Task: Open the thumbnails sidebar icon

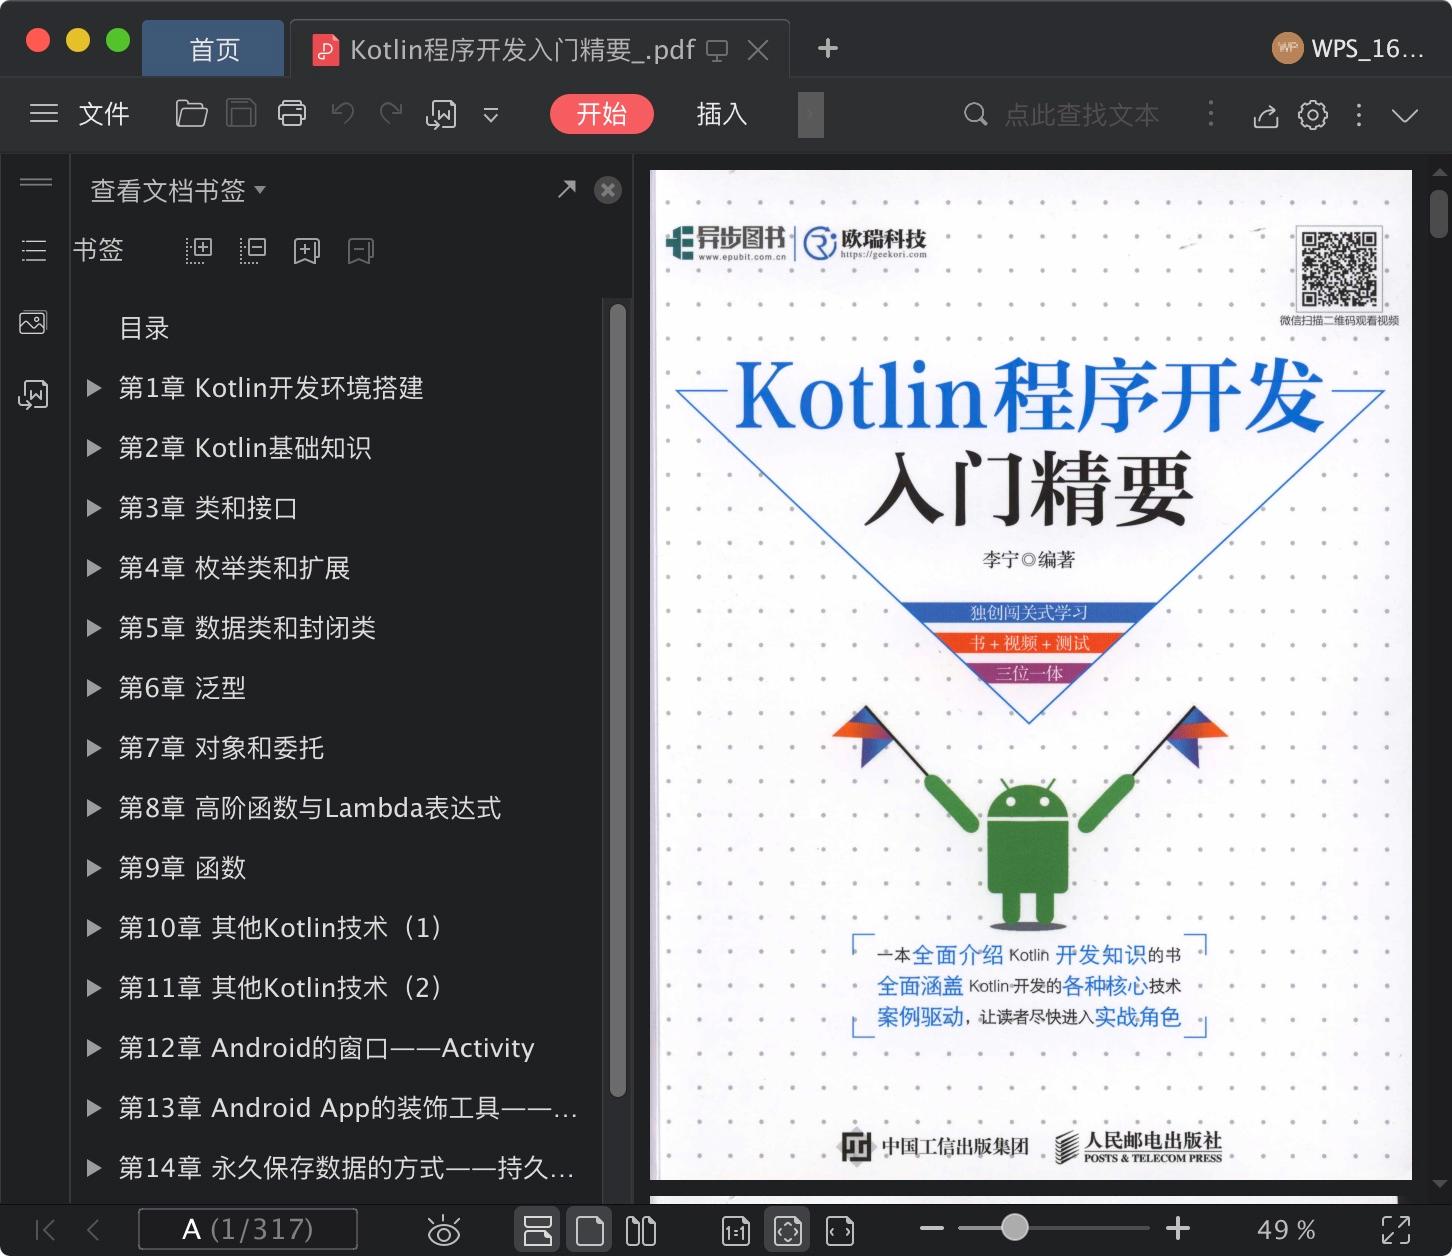Action: (33, 323)
